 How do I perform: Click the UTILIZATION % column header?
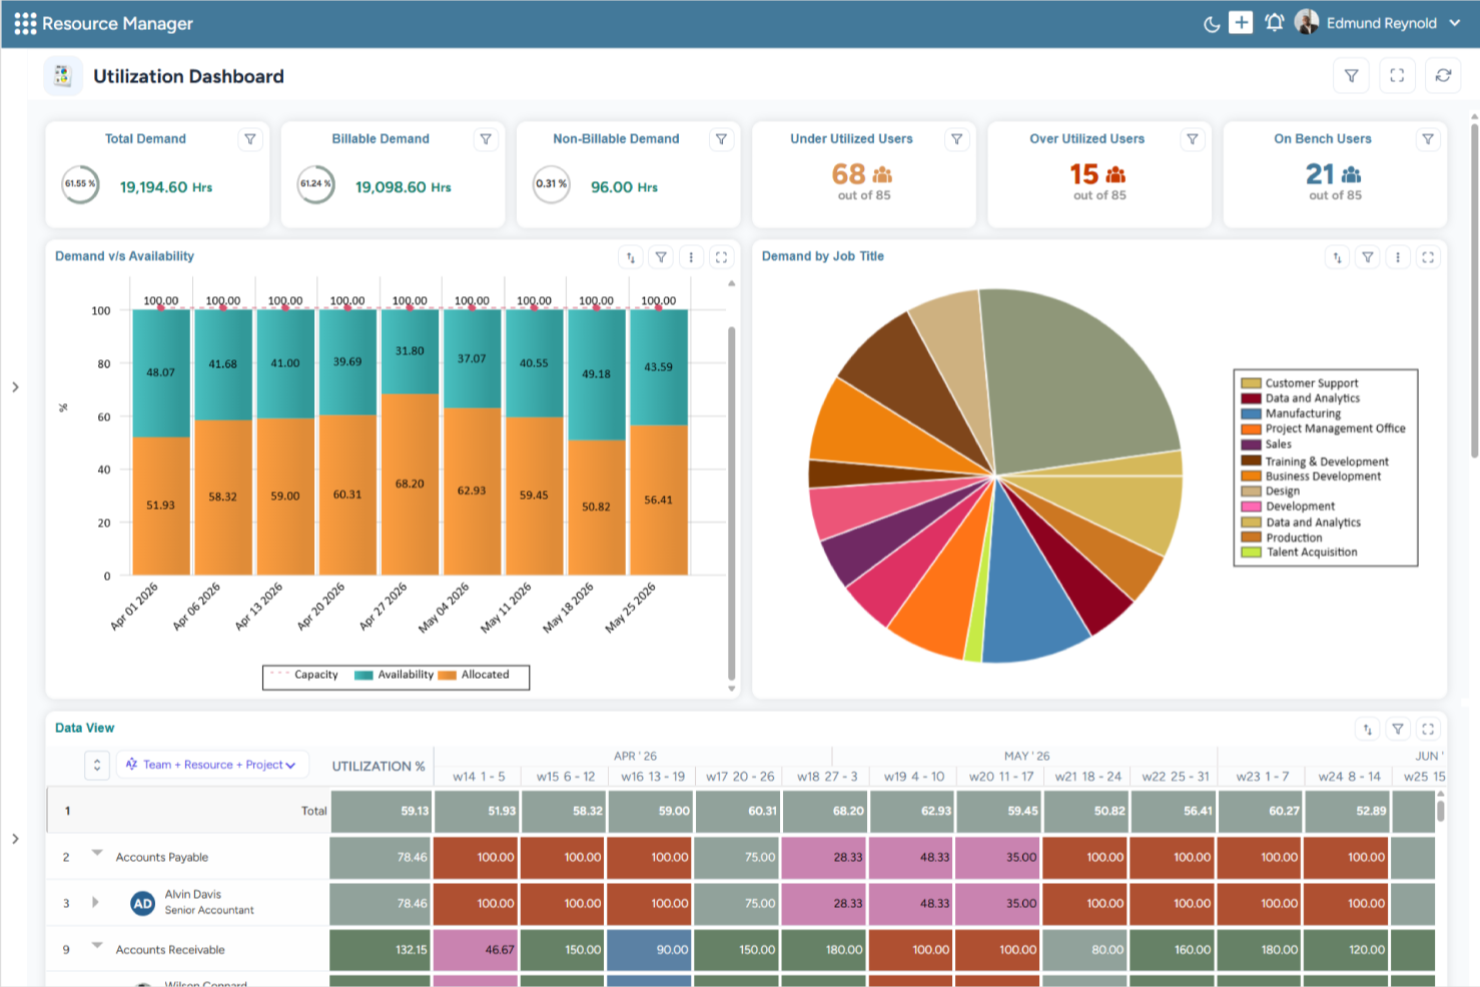378,766
